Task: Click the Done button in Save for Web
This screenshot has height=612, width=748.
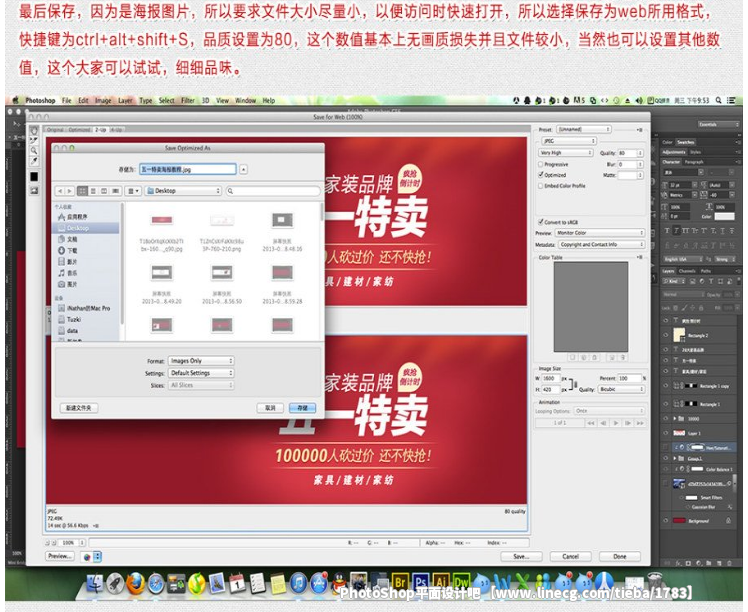Action: click(x=620, y=557)
